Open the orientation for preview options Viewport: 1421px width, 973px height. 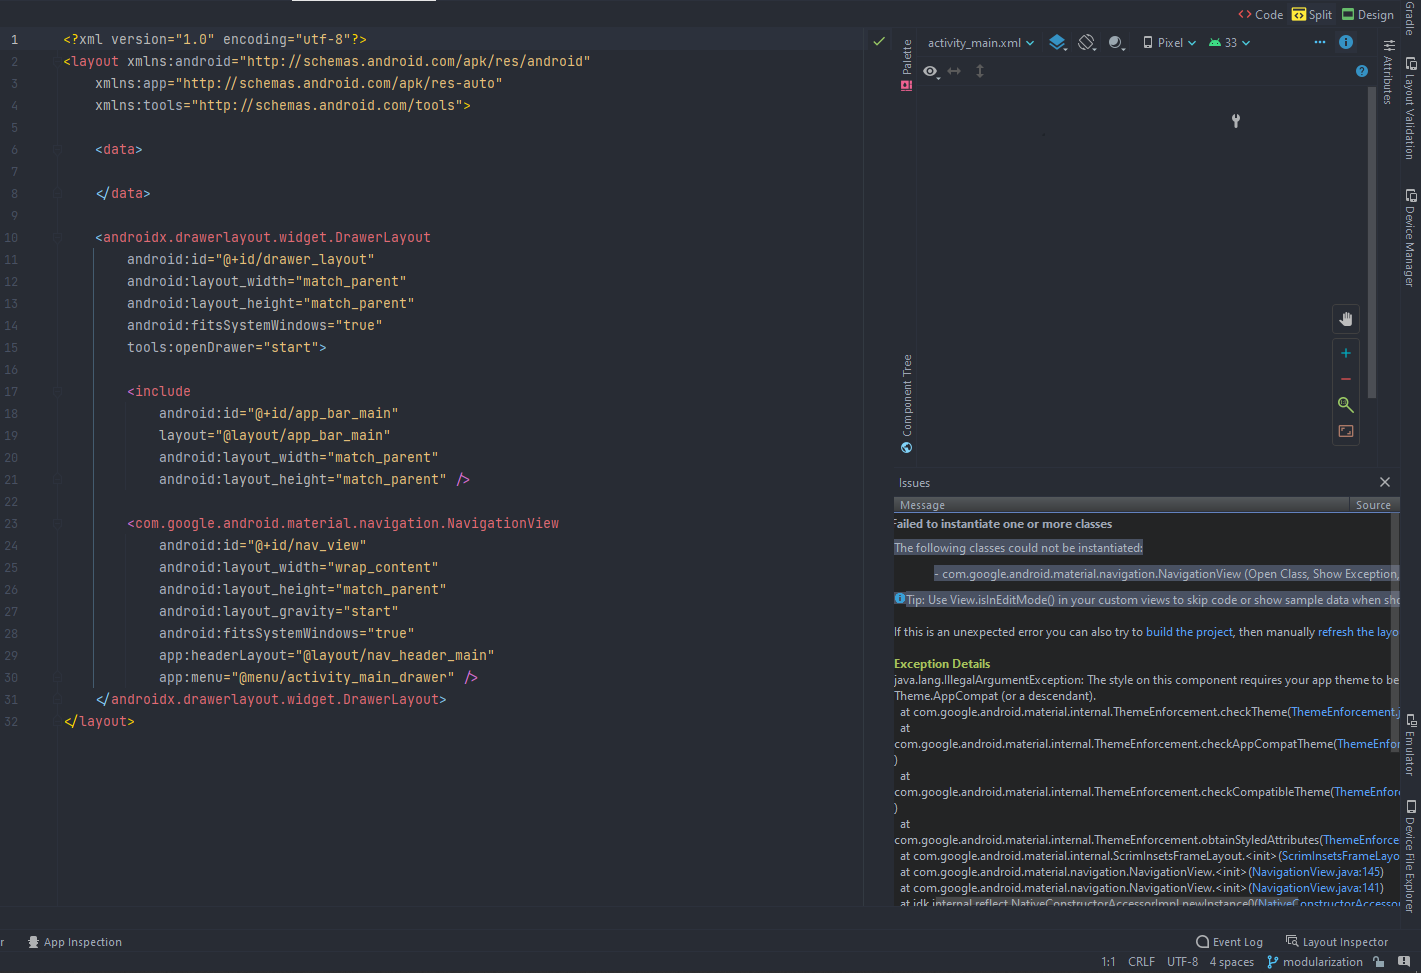click(x=1087, y=42)
